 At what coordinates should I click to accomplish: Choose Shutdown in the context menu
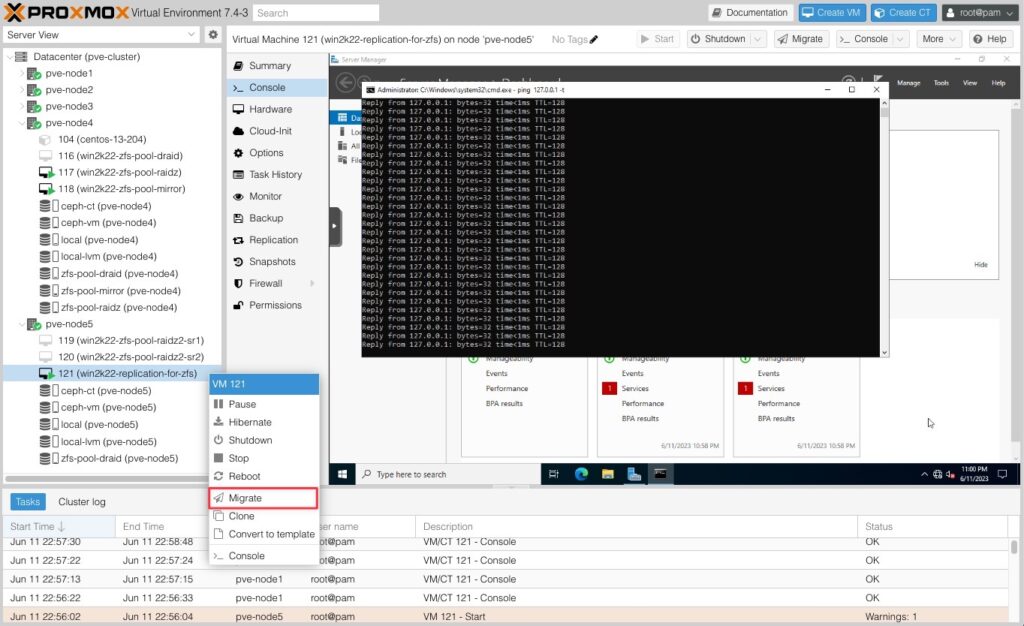tap(264, 440)
